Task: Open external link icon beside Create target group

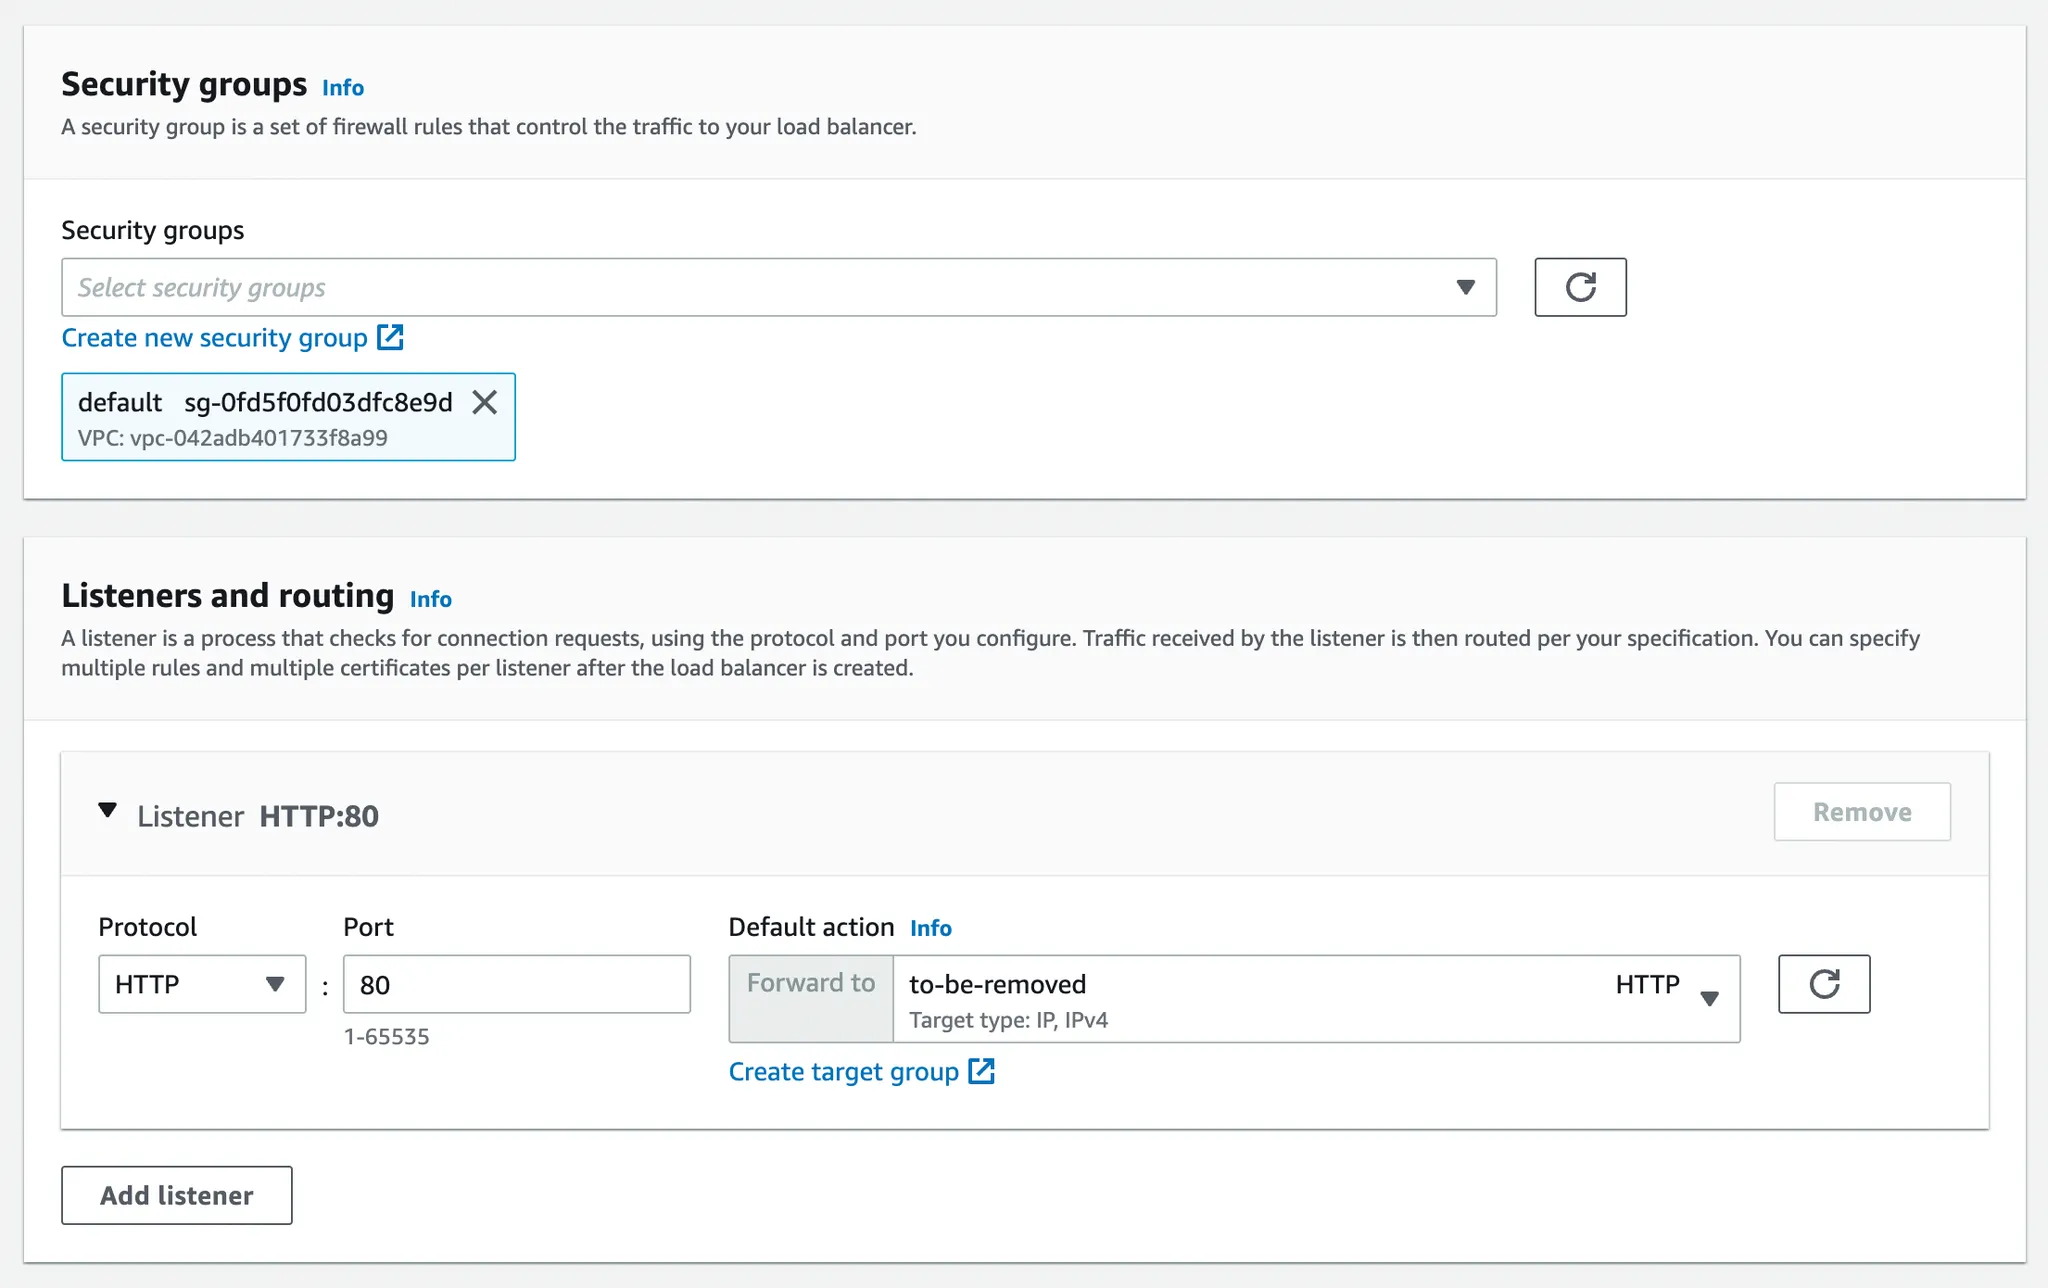Action: click(982, 1071)
